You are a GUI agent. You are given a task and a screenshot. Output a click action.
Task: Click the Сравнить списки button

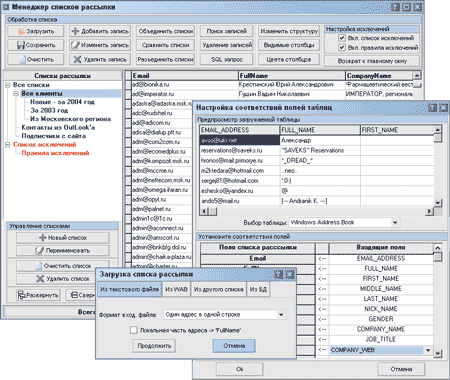pyautogui.click(x=165, y=45)
